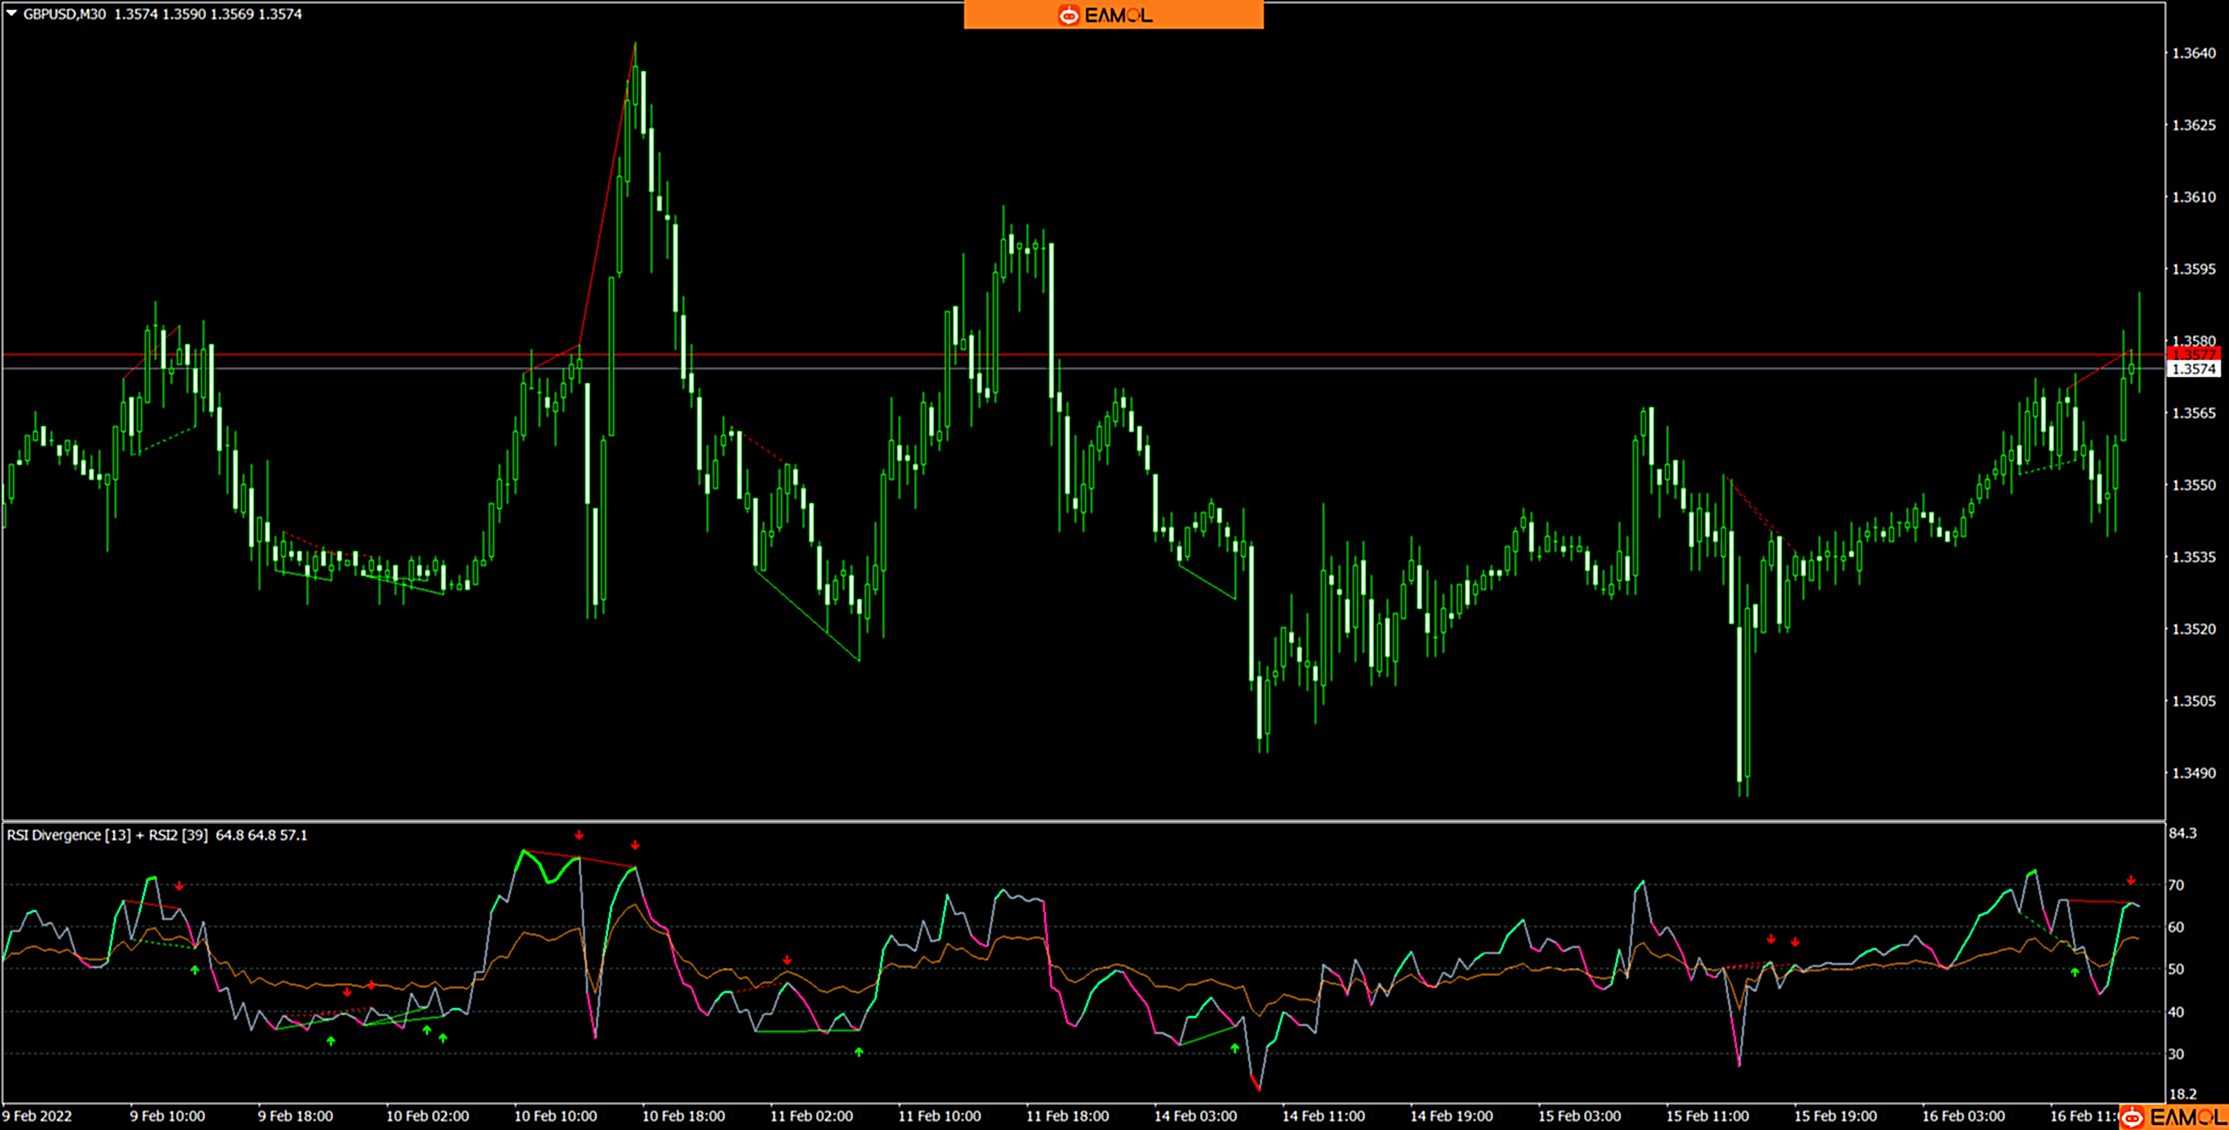Select the red 1.3577 price level tag
The height and width of the screenshot is (1130, 2229).
[2193, 355]
